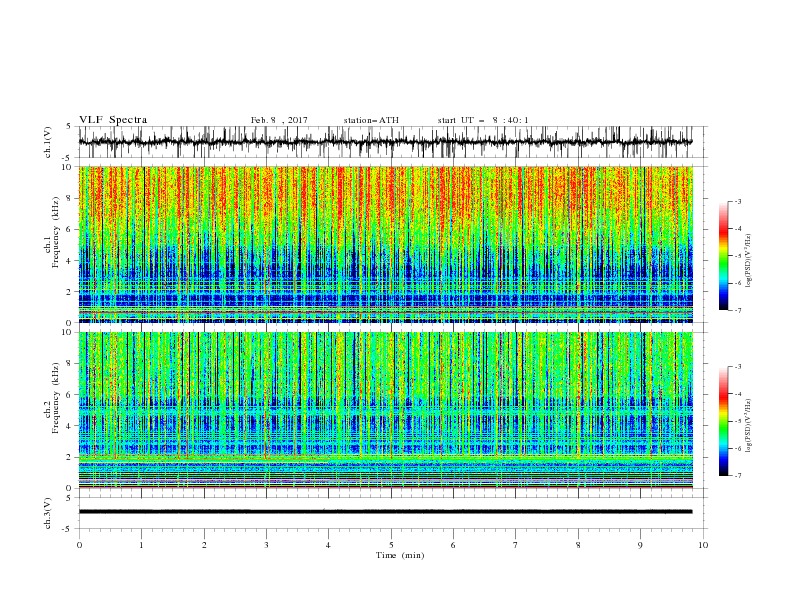The width and height of the screenshot is (792, 612).
Task: Click the "-3" tick on ch.1 colorbar
Action: pos(738,201)
